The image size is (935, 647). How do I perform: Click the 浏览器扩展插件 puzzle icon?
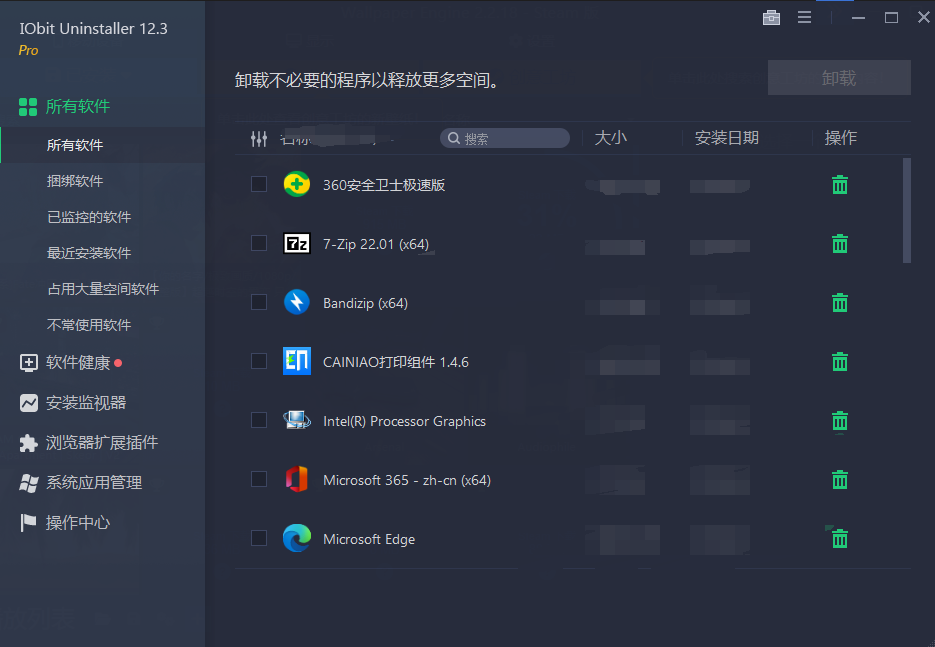28,443
